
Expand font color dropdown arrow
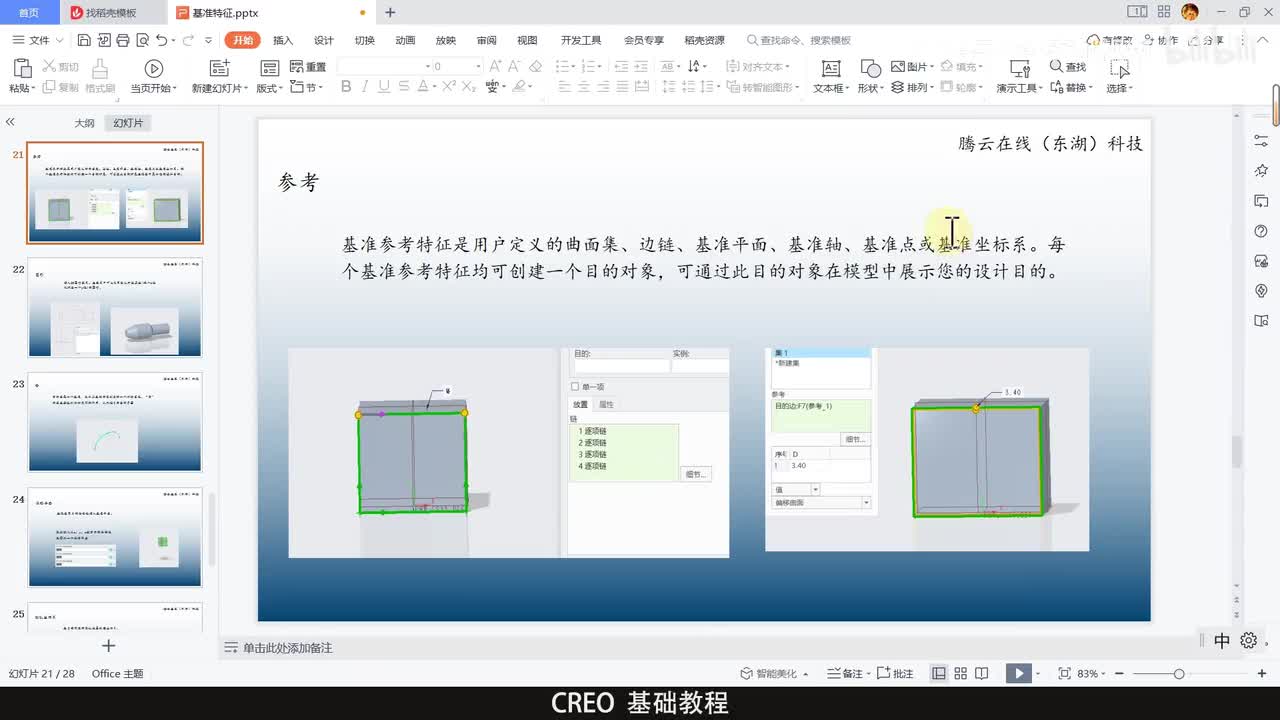(433, 88)
